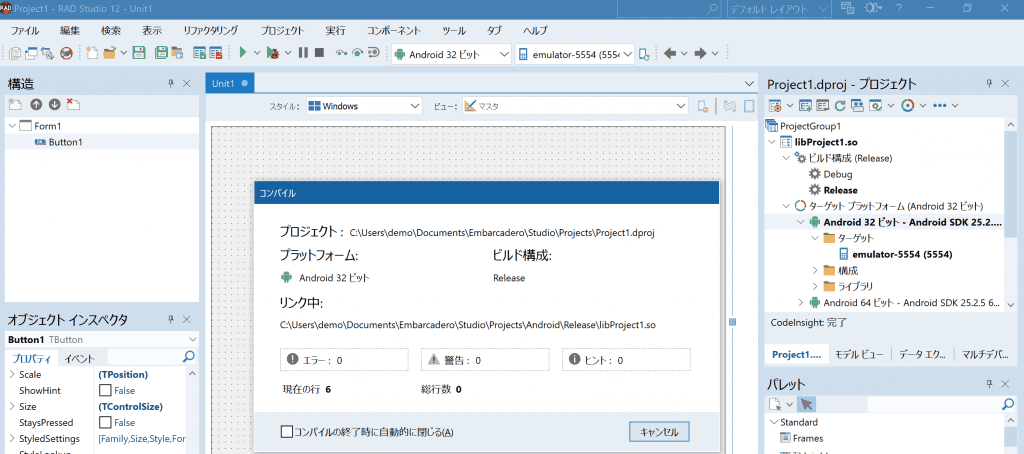
Task: Switch to the イベント tab in Object Inspector
Action: tap(79, 358)
